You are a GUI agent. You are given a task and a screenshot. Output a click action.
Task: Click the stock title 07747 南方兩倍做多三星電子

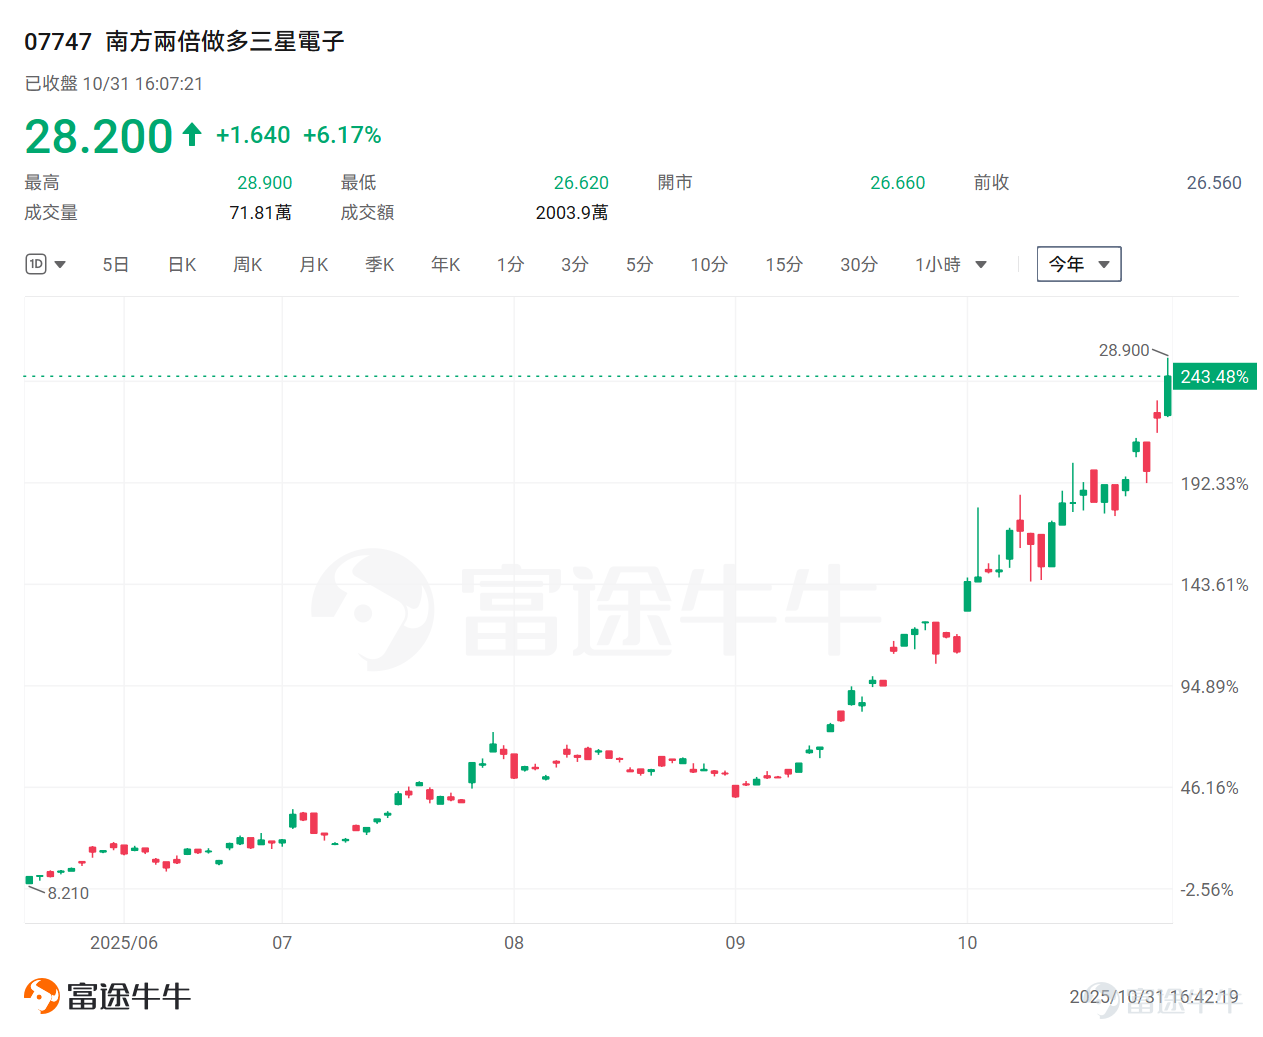[184, 41]
